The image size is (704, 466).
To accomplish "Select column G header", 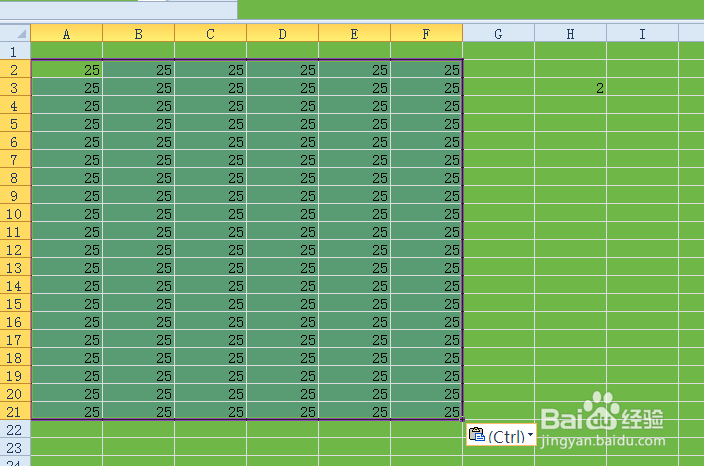I will click(x=498, y=33).
